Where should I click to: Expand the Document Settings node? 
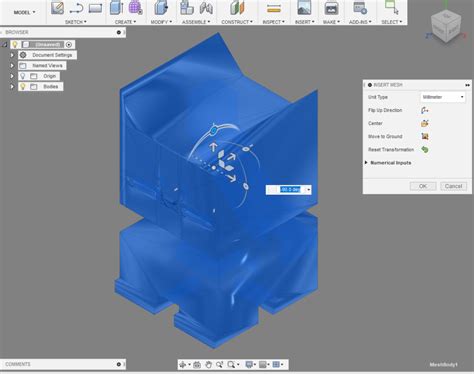(12, 55)
